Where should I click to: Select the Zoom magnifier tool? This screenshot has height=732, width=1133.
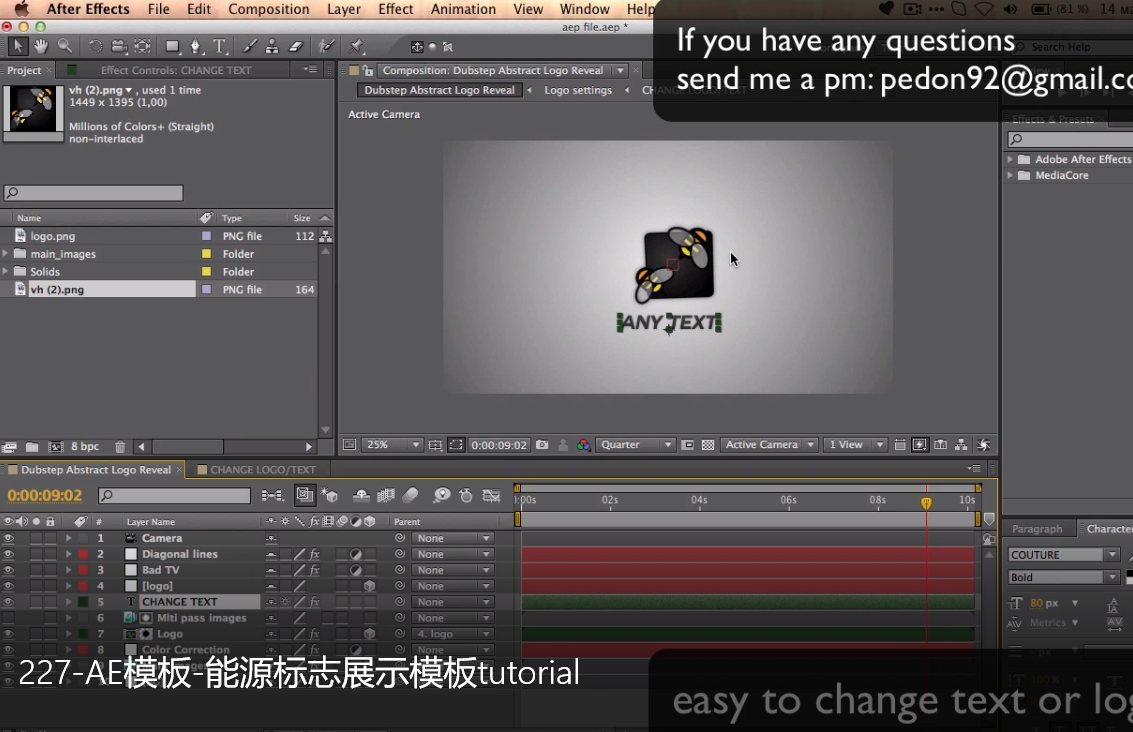65,46
